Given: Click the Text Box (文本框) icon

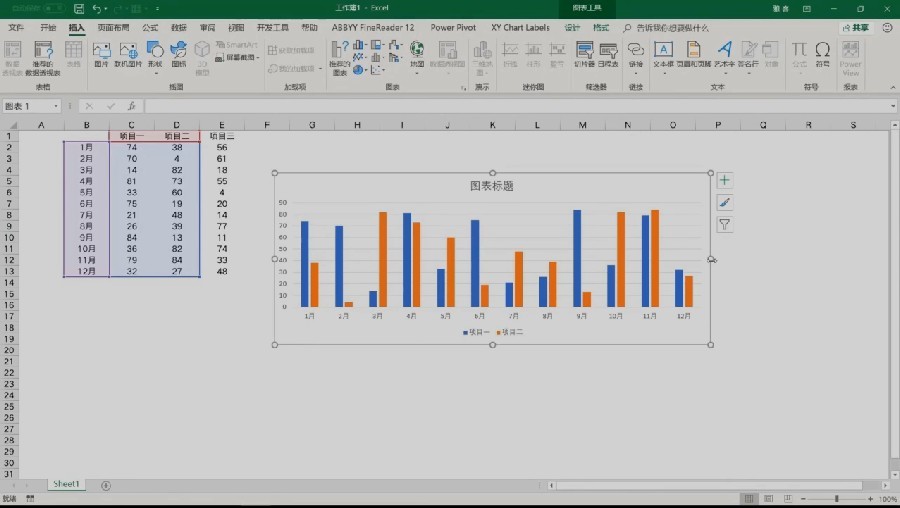Looking at the screenshot, I should [664, 55].
